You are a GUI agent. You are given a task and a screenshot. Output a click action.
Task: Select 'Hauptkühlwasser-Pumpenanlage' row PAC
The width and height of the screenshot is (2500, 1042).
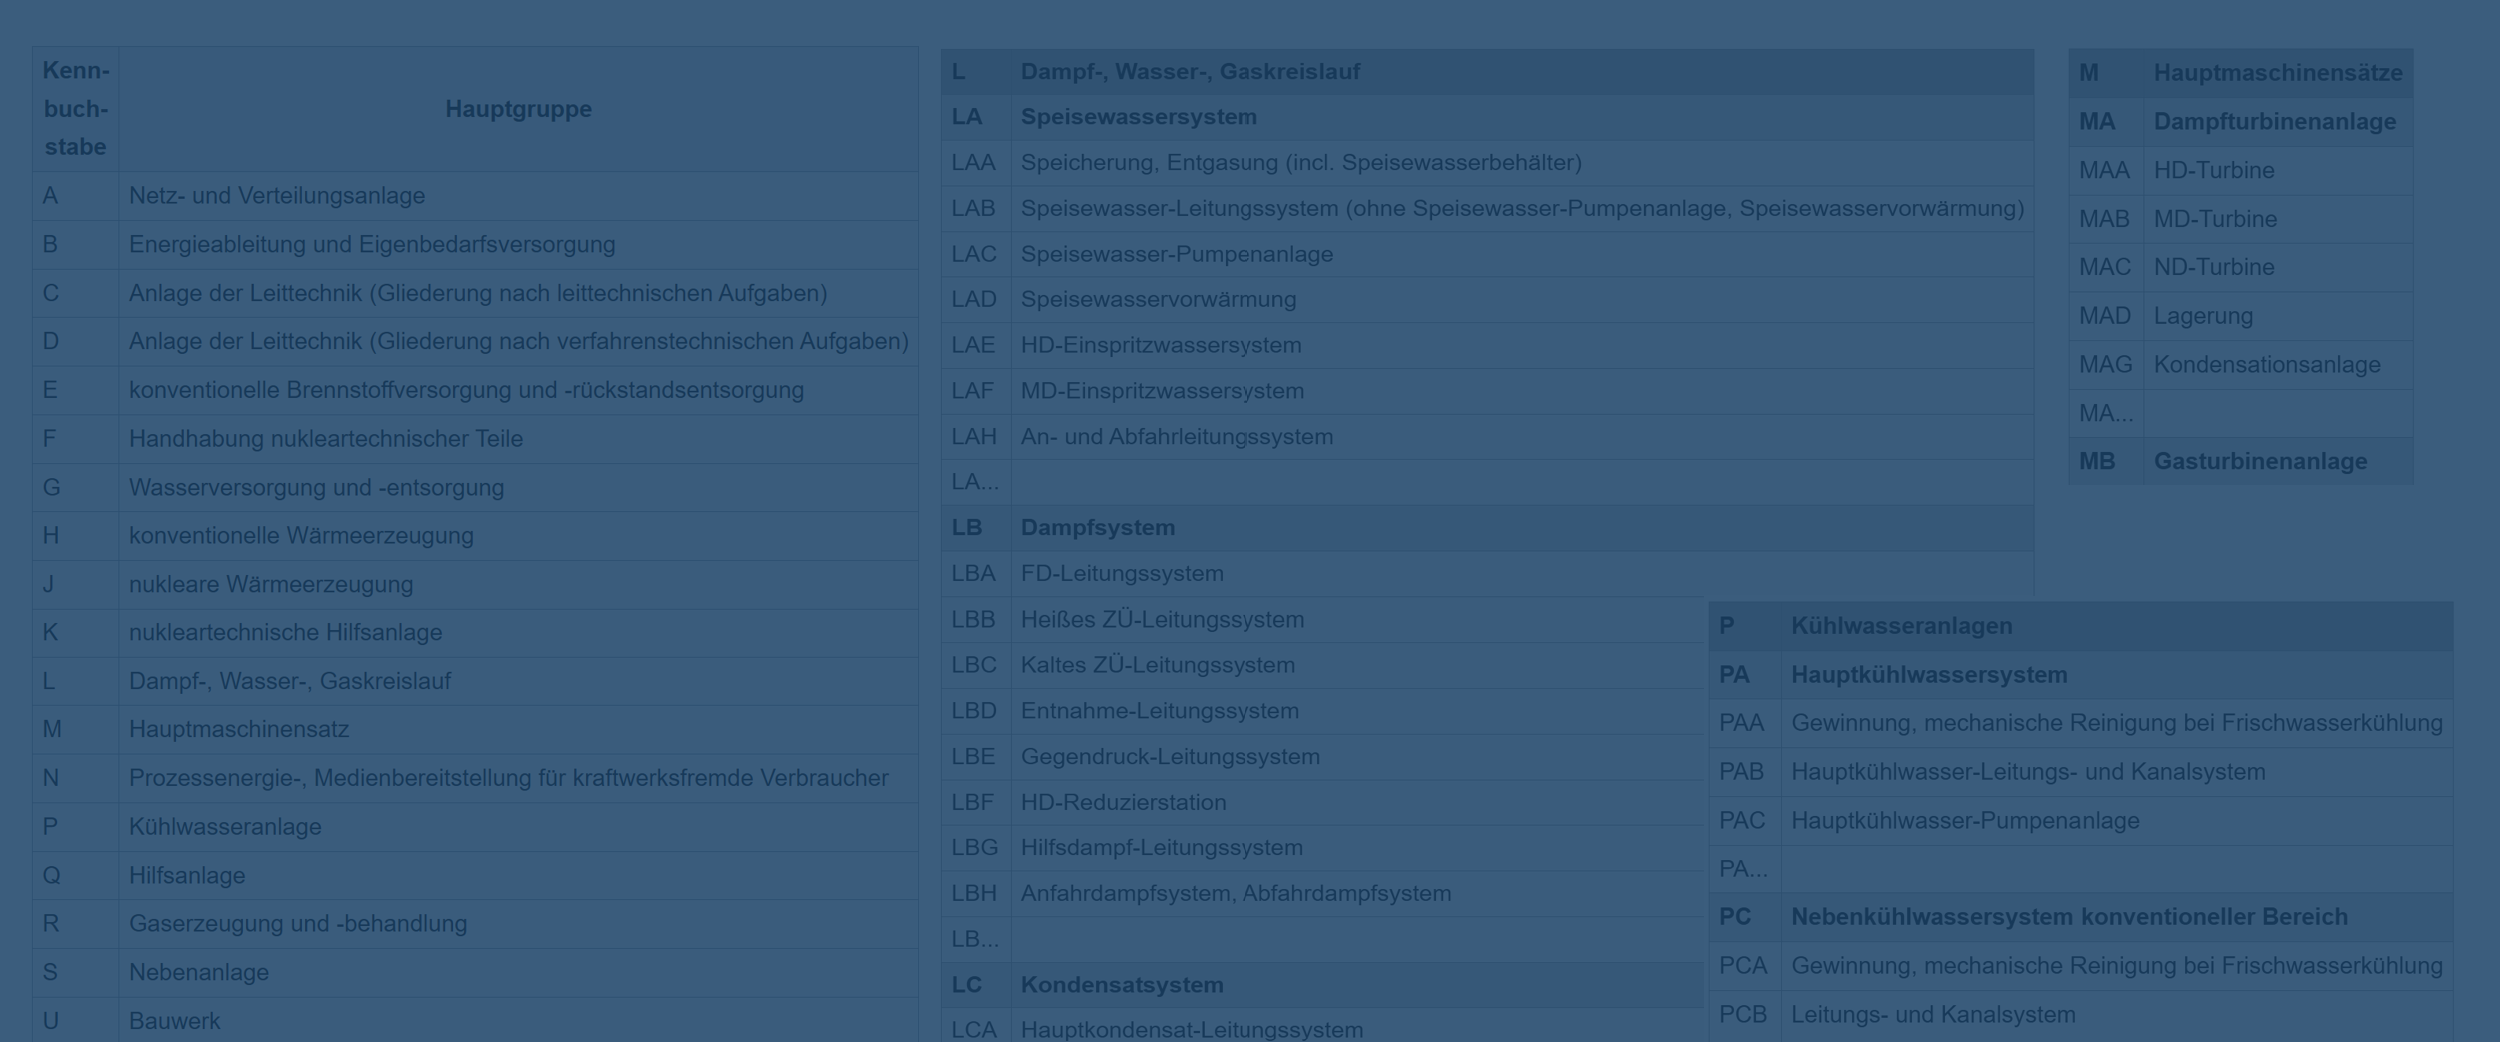tap(1965, 821)
